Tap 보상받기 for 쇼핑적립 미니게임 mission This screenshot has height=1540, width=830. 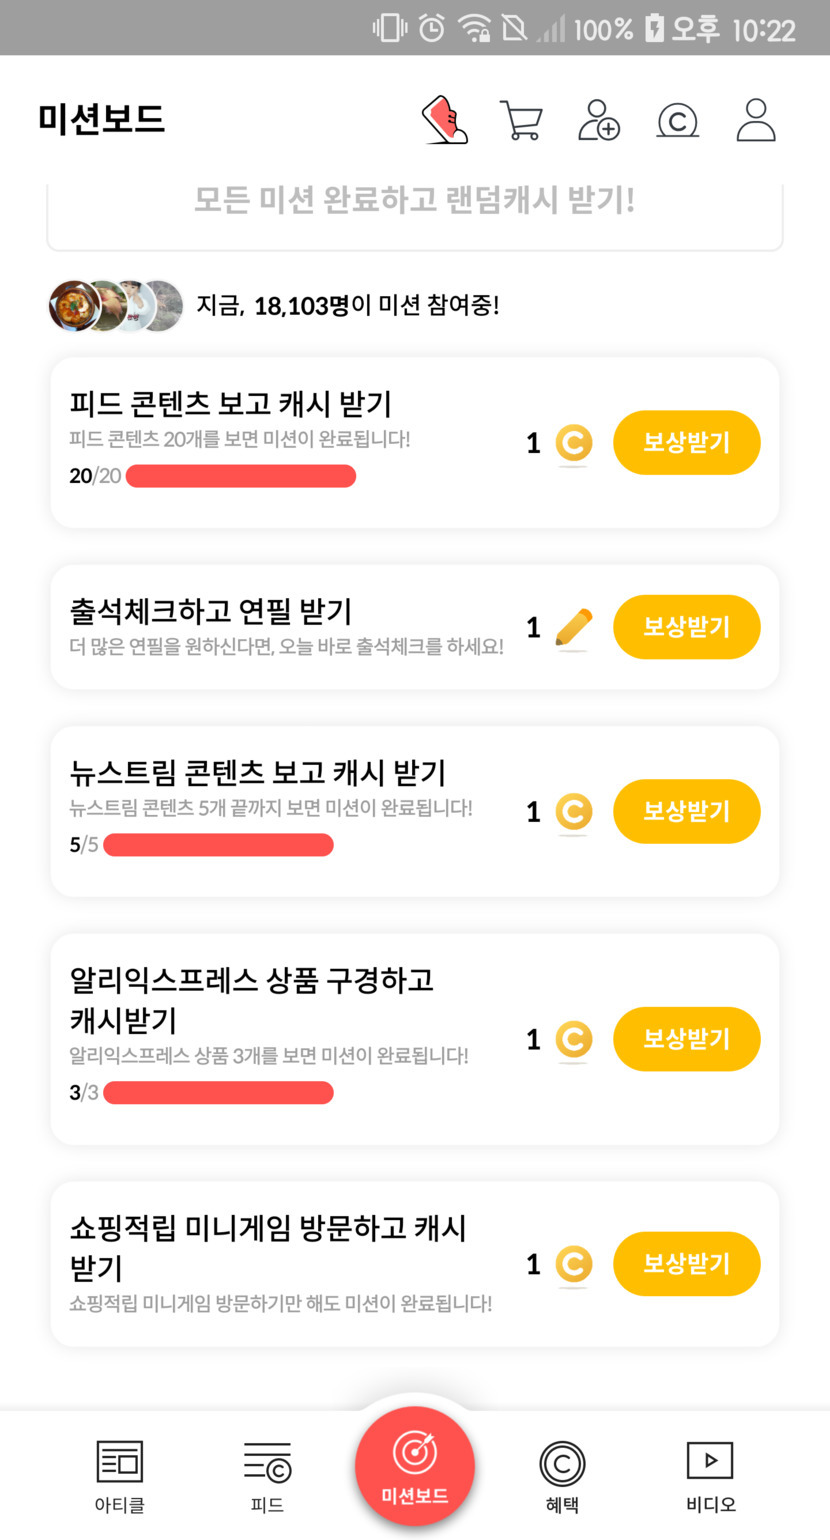click(686, 1264)
